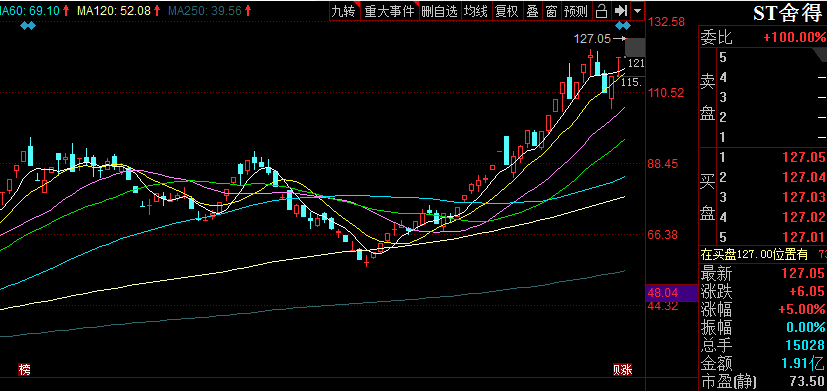Image resolution: width=827 pixels, height=391 pixels.
Task: Click the 最新 127.05 value
Action: click(803, 273)
